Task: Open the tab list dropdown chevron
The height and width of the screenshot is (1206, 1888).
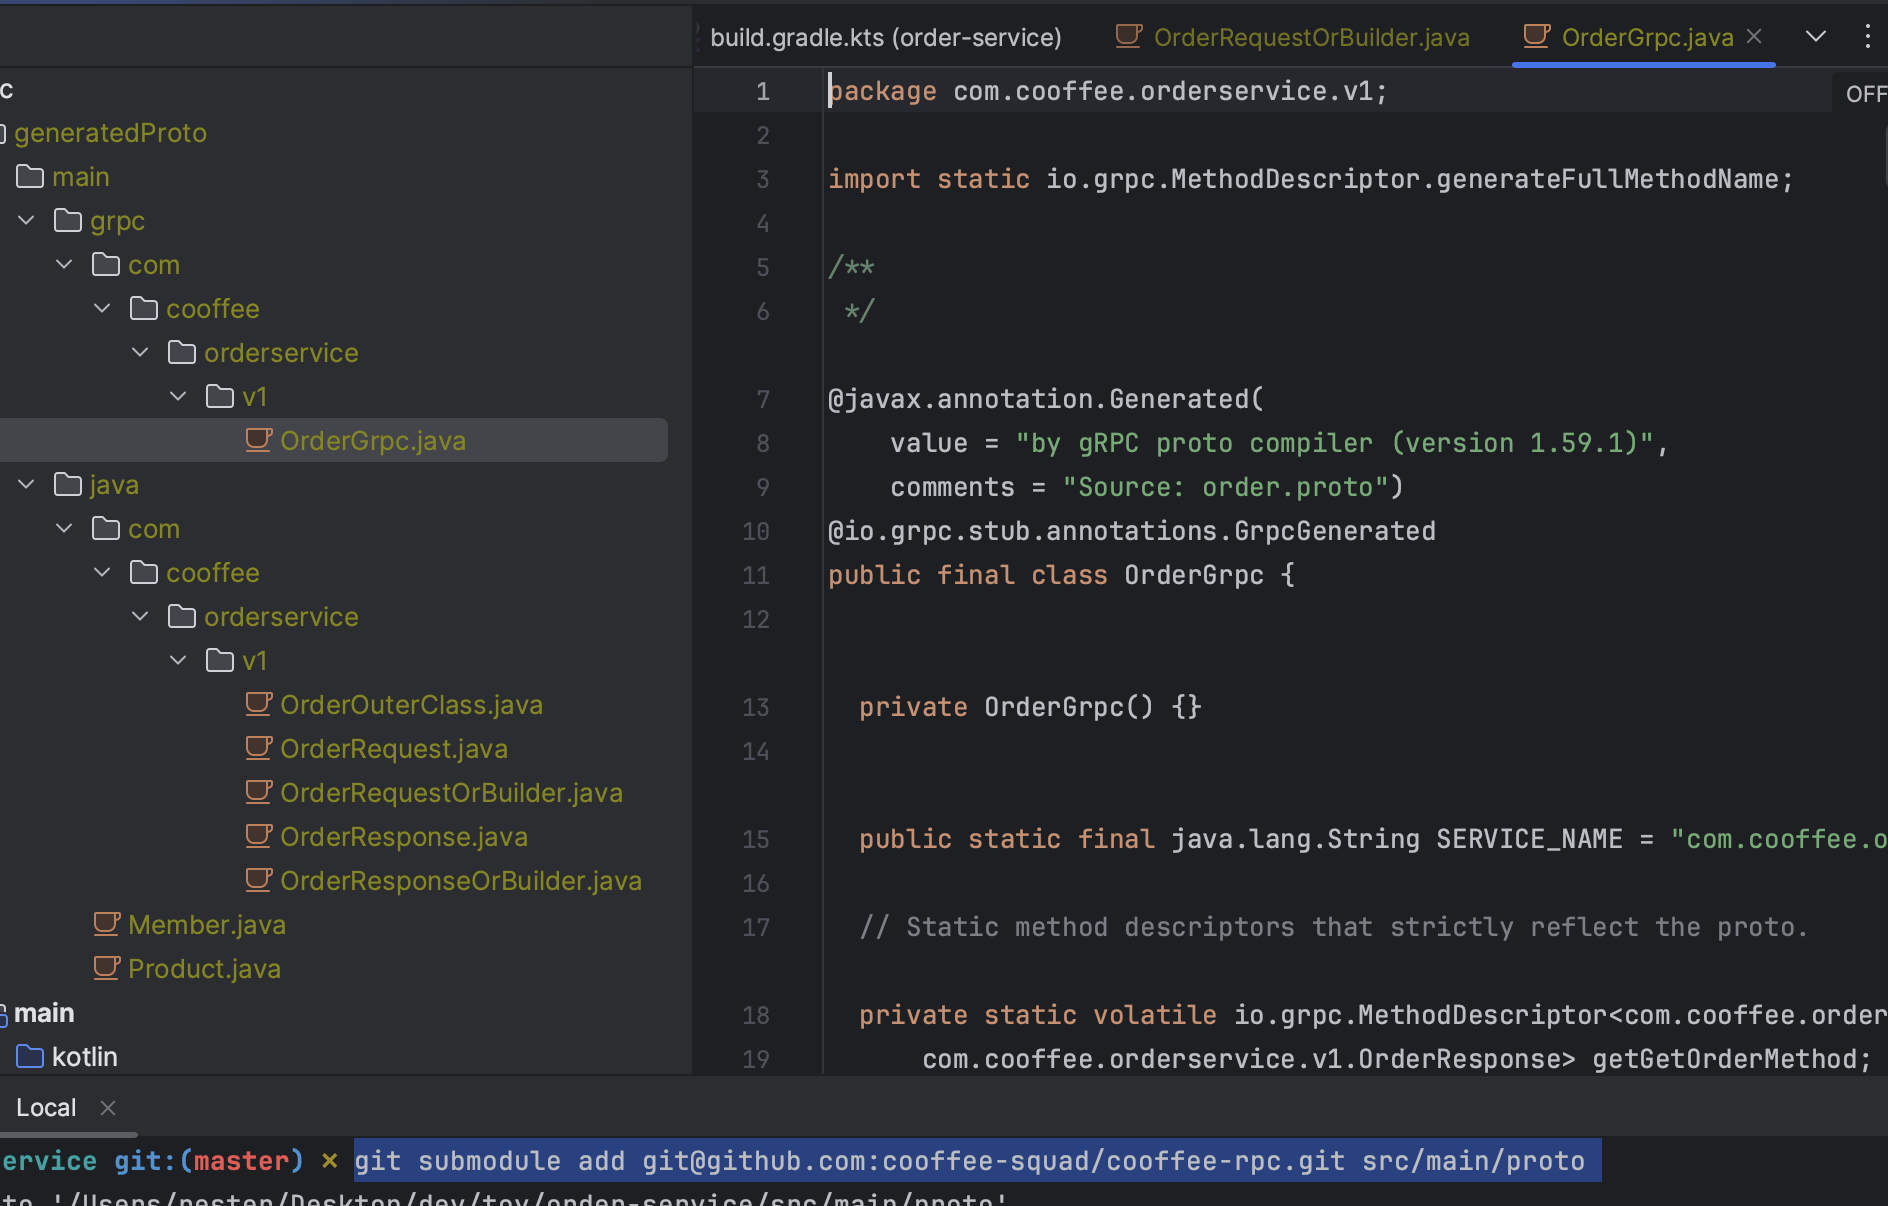Action: [1816, 37]
